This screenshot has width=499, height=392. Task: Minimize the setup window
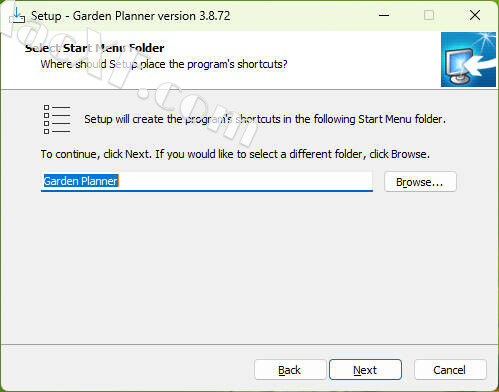384,15
